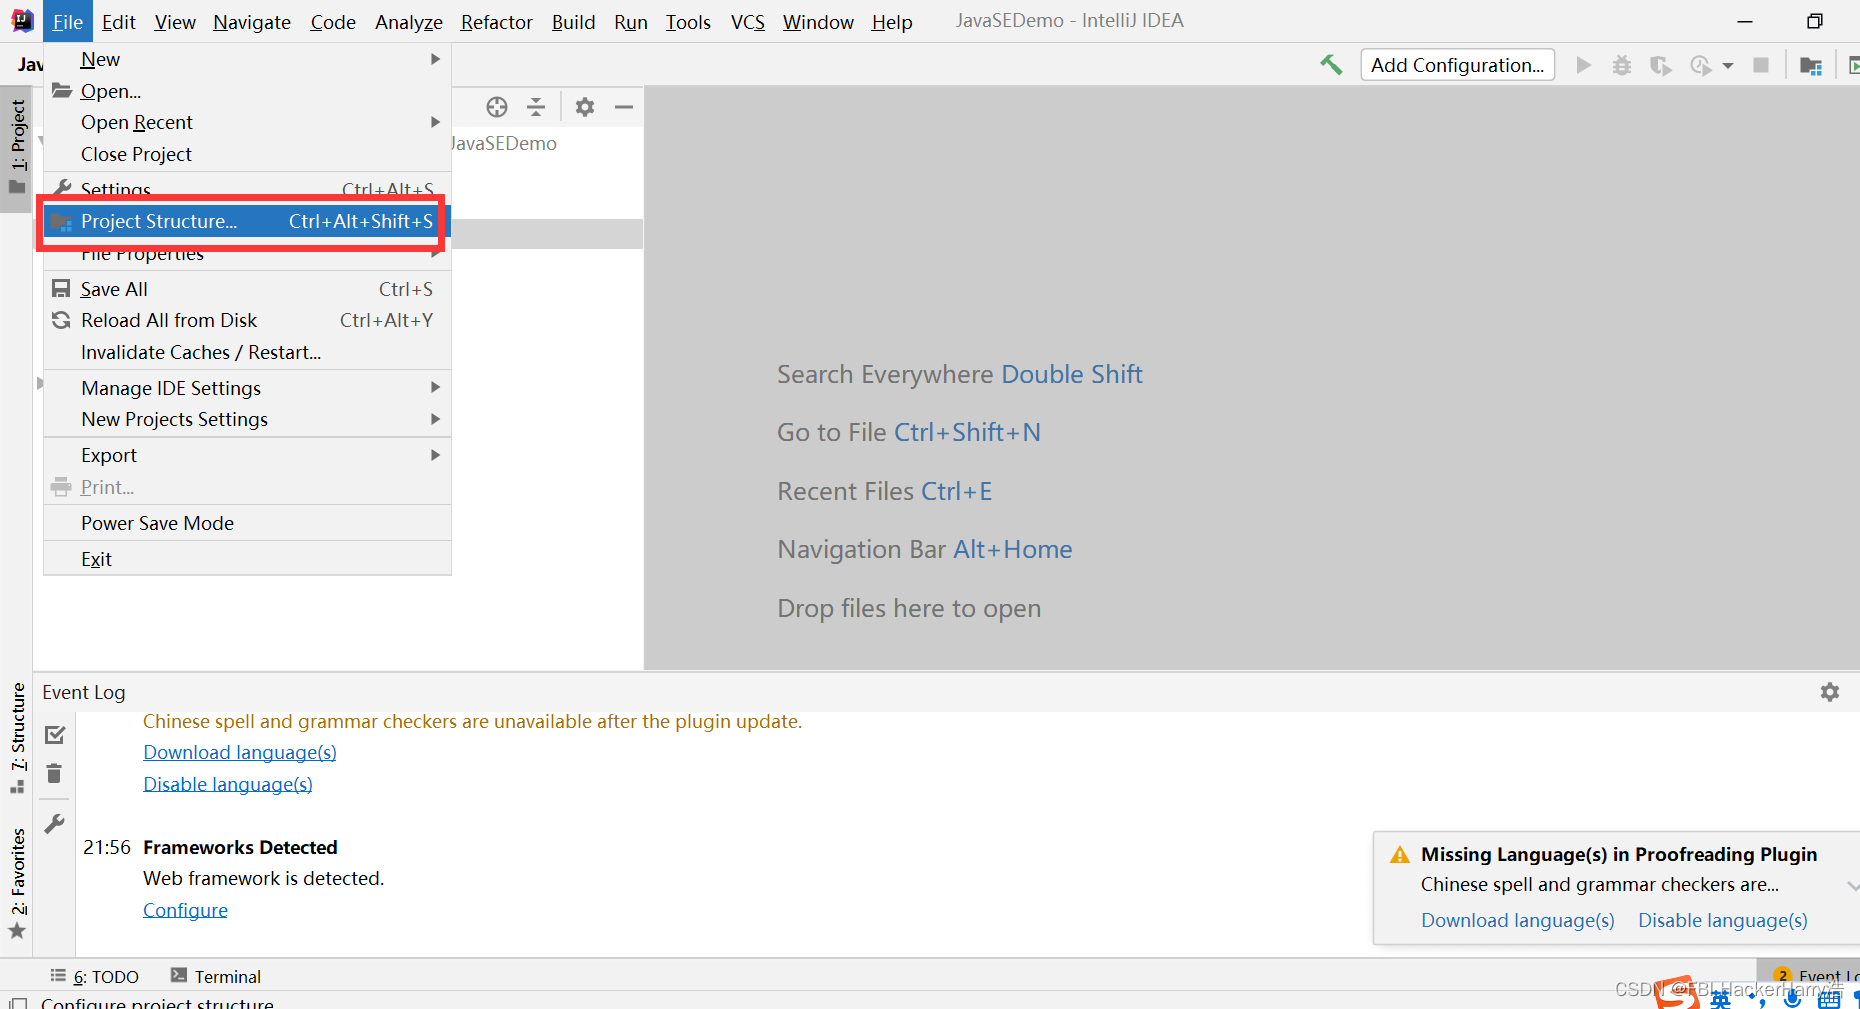Open the Tools menu

pyautogui.click(x=688, y=21)
